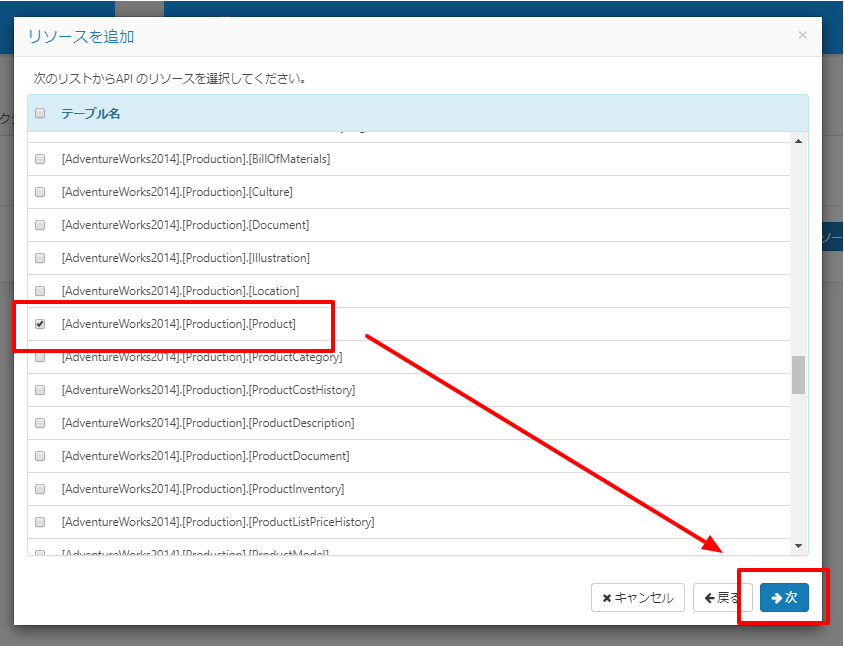
Task: Select the [Production].[ProductDocument] row text
Action: 206,456
